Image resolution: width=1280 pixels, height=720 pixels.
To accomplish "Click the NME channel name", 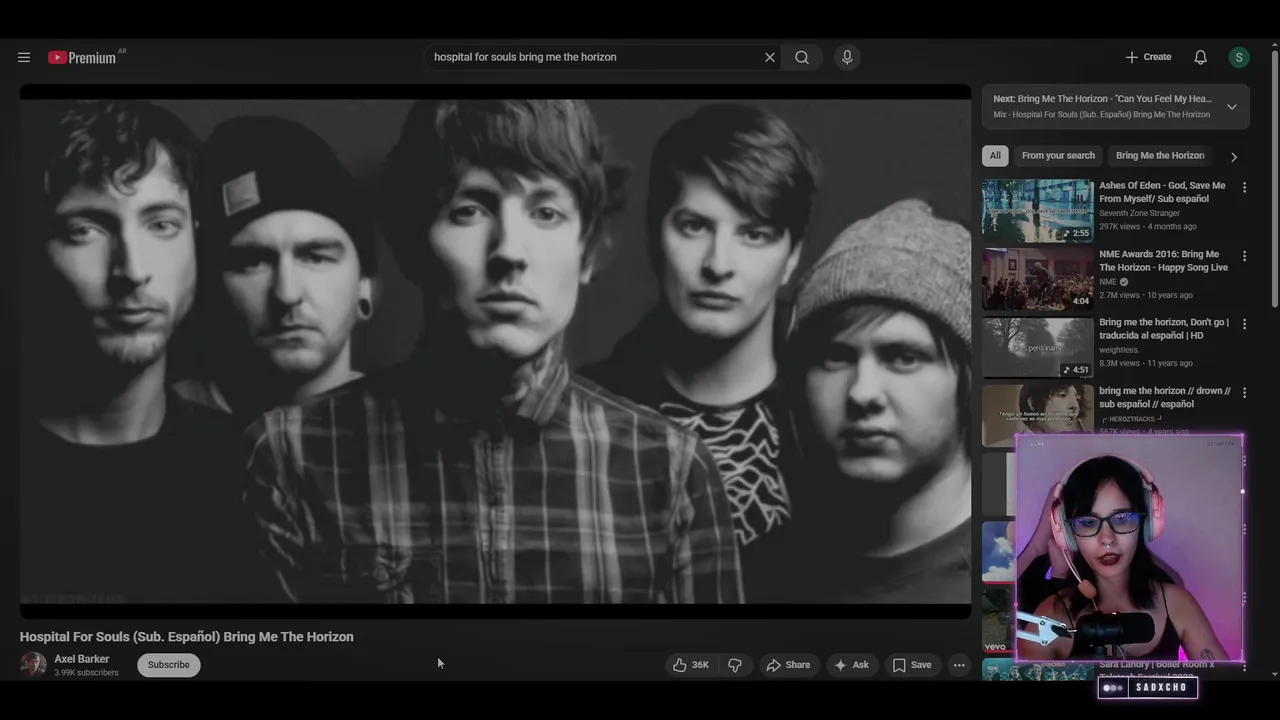I will (1108, 282).
